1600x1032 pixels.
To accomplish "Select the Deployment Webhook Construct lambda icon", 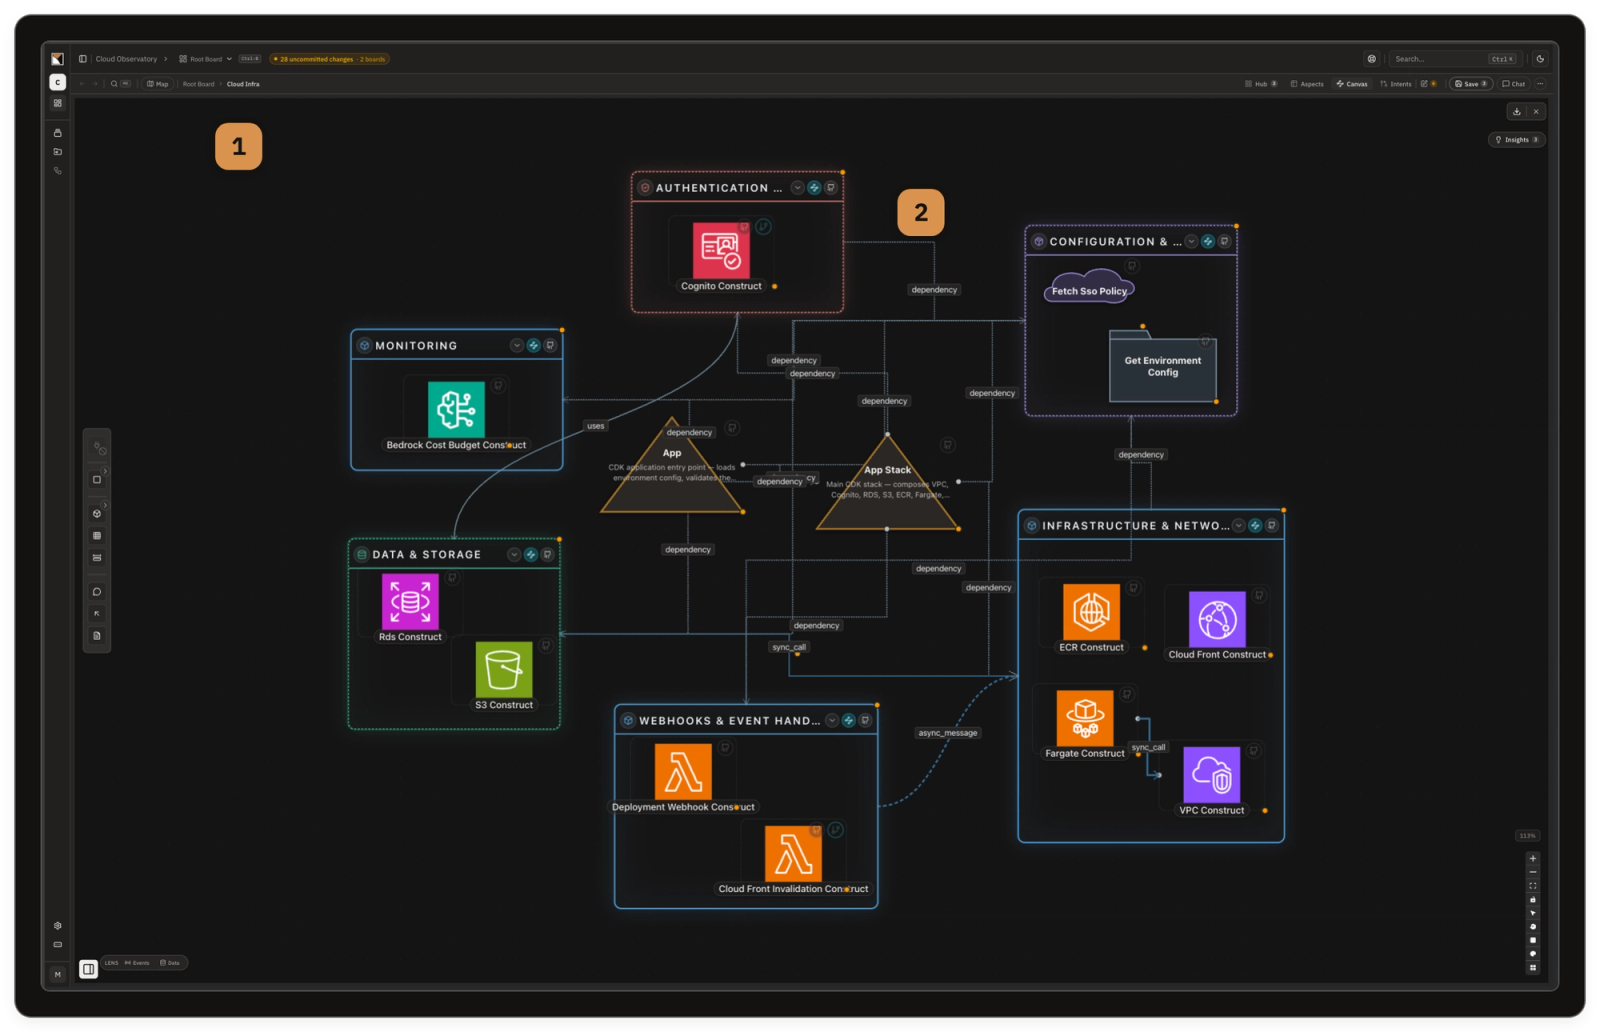I will pos(683,772).
